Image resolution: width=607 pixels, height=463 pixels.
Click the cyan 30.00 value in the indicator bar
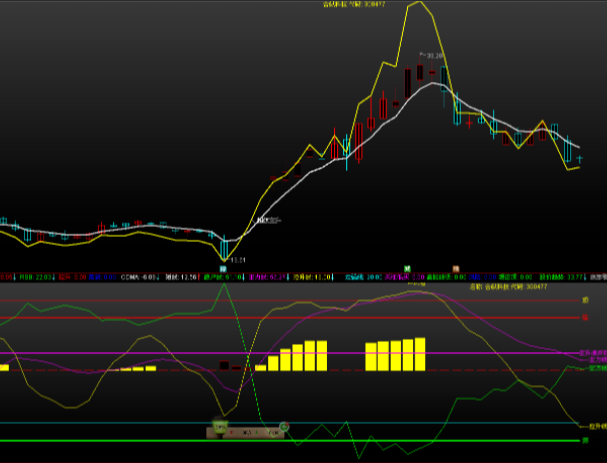tap(357, 277)
